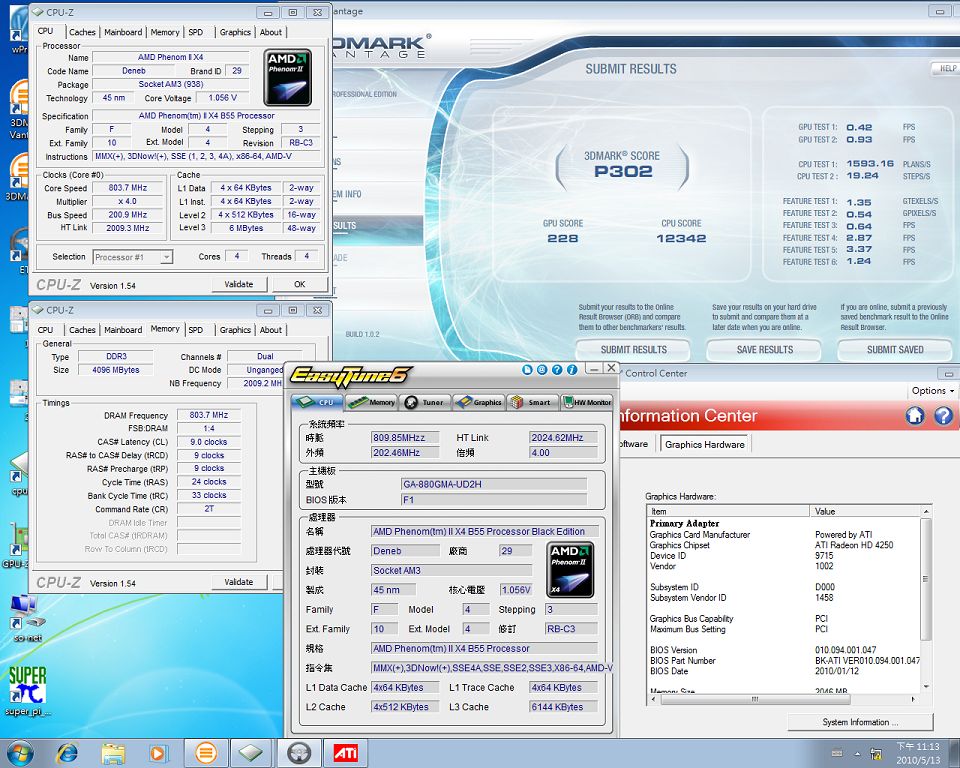Open Caches tab in CPU-Z memory window
Viewport: 960px width, 768px height.
(x=82, y=329)
